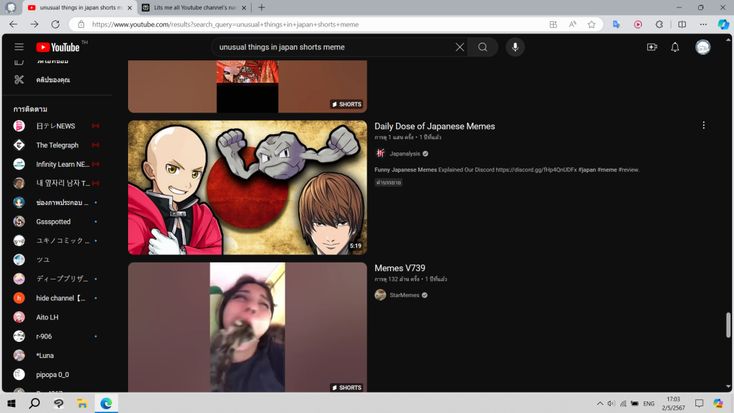Image resolution: width=734 pixels, height=413 pixels.
Task: Open the Windows Start menu
Action: tap(11, 403)
